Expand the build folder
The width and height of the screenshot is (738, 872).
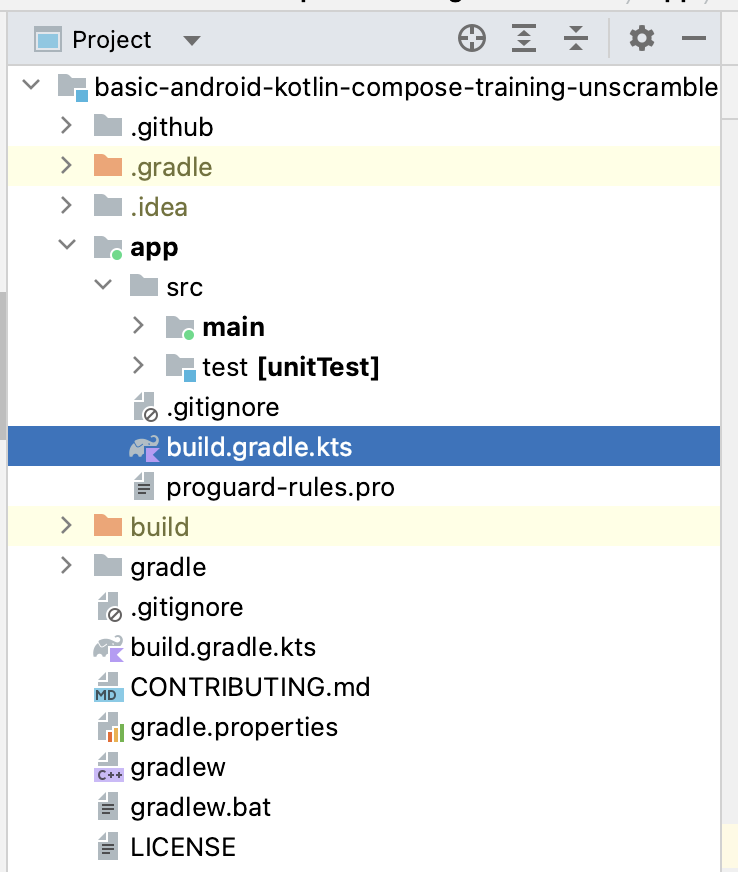click(66, 526)
